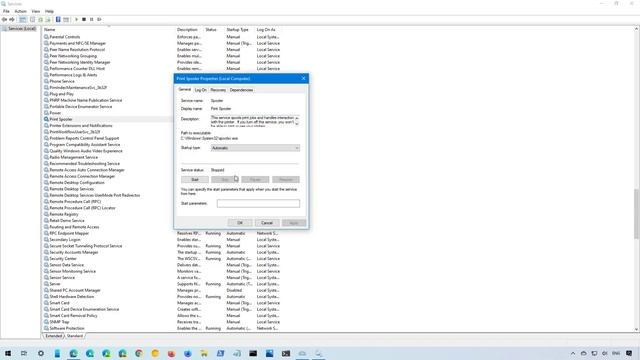This screenshot has height=360, width=640.
Task: Select the Plug and Play service
Action: click(x=62, y=94)
